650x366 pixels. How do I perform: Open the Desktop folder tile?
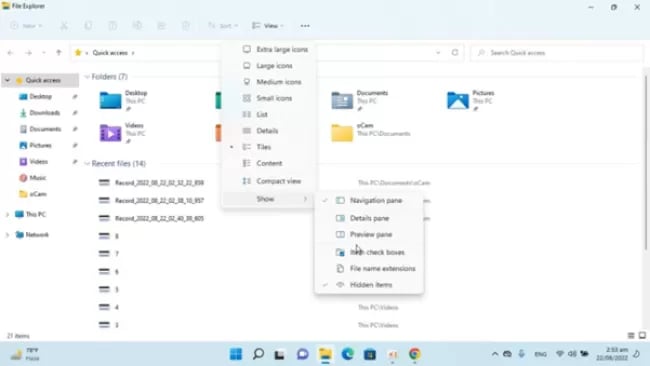point(124,101)
